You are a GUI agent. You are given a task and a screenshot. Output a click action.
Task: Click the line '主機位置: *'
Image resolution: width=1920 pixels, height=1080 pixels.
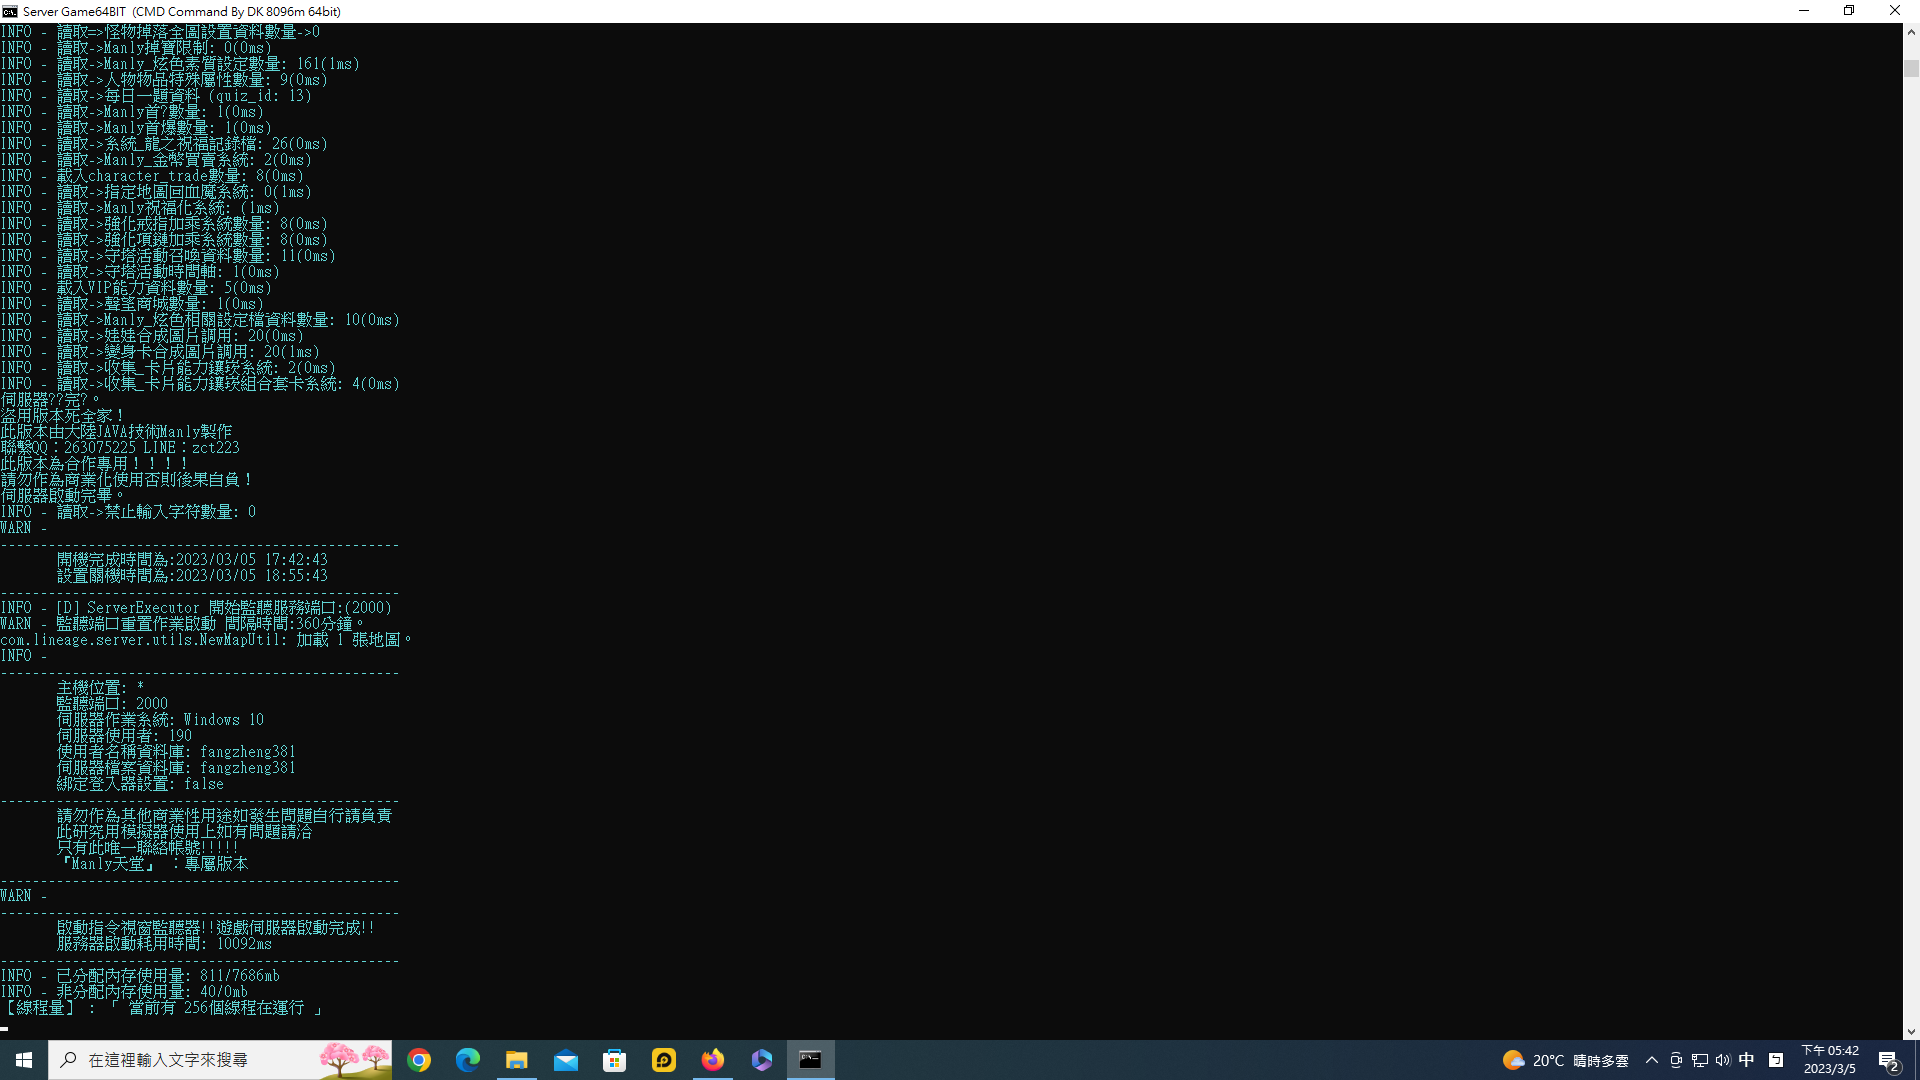pyautogui.click(x=100, y=688)
